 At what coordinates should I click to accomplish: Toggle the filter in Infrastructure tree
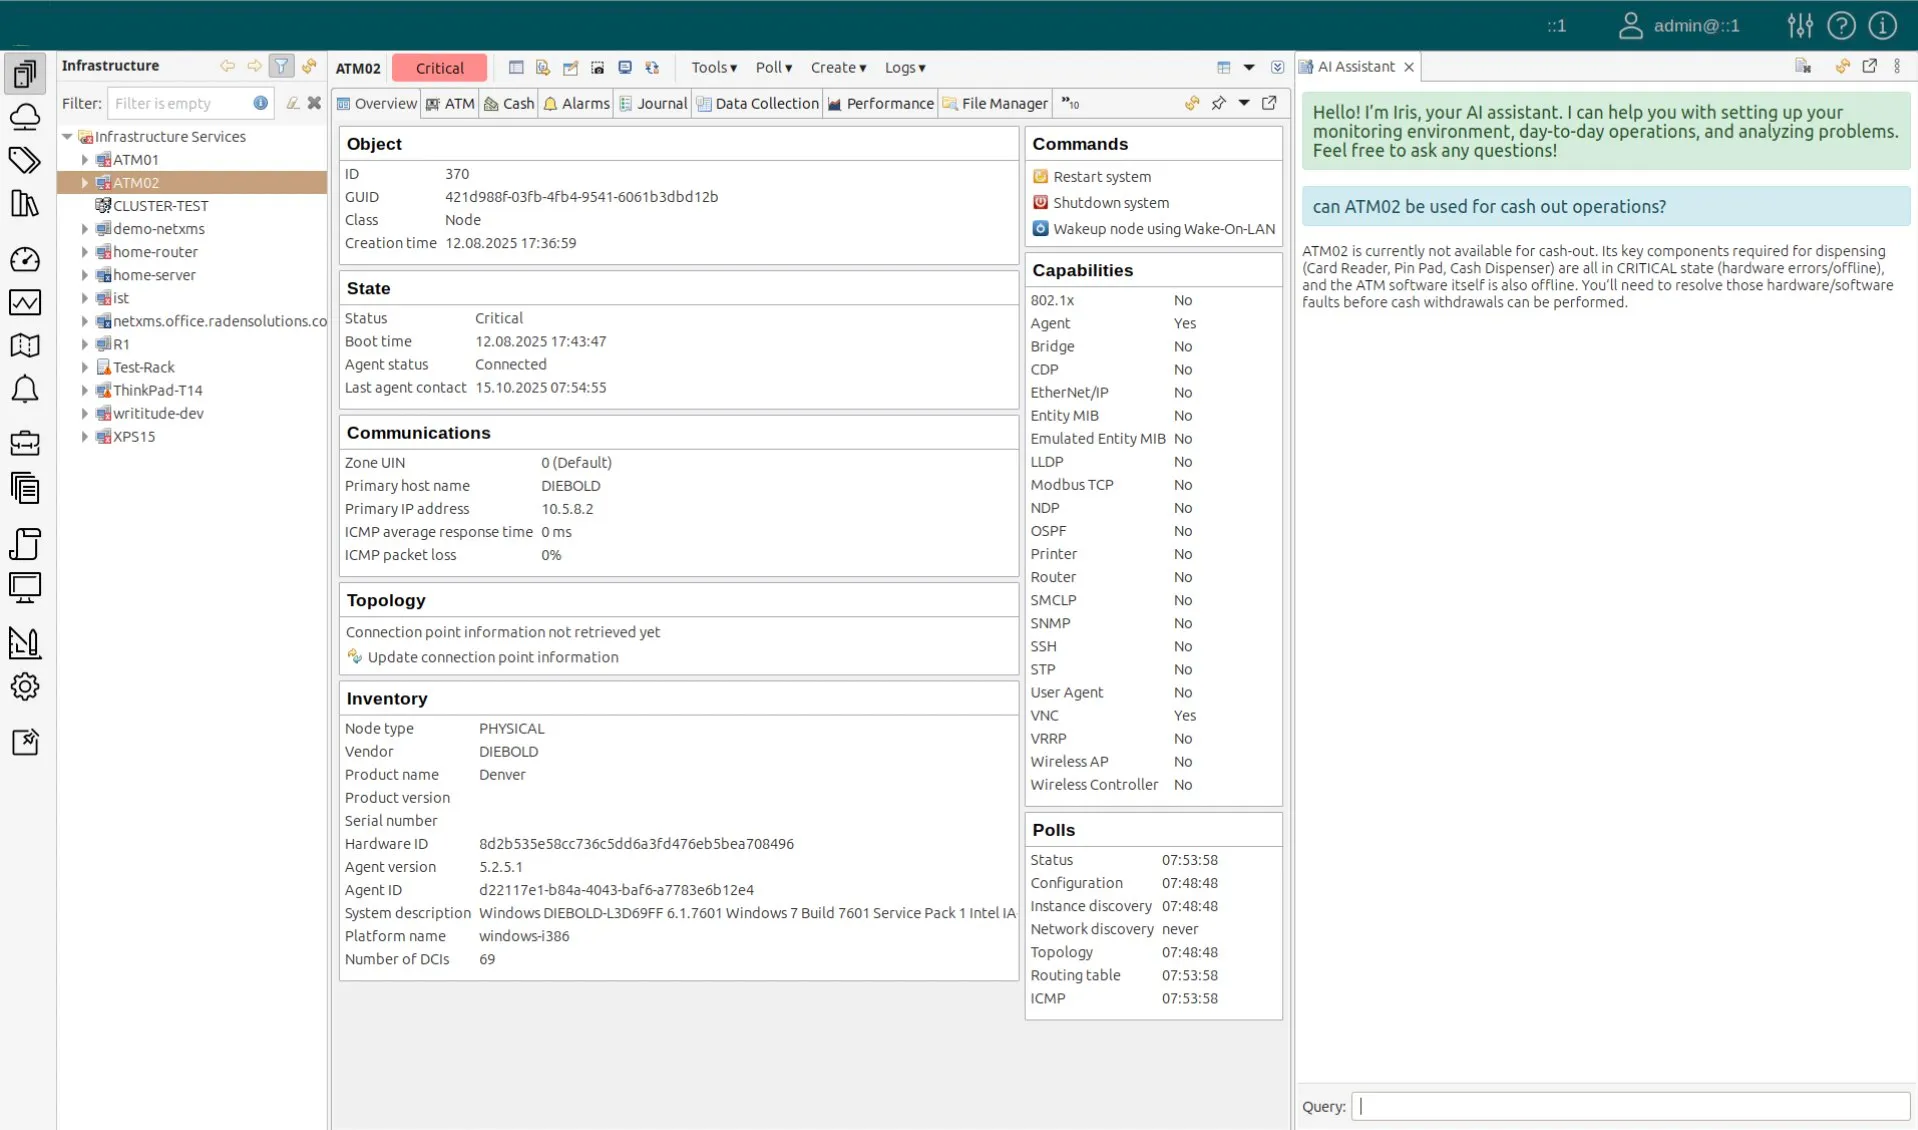pyautogui.click(x=281, y=66)
